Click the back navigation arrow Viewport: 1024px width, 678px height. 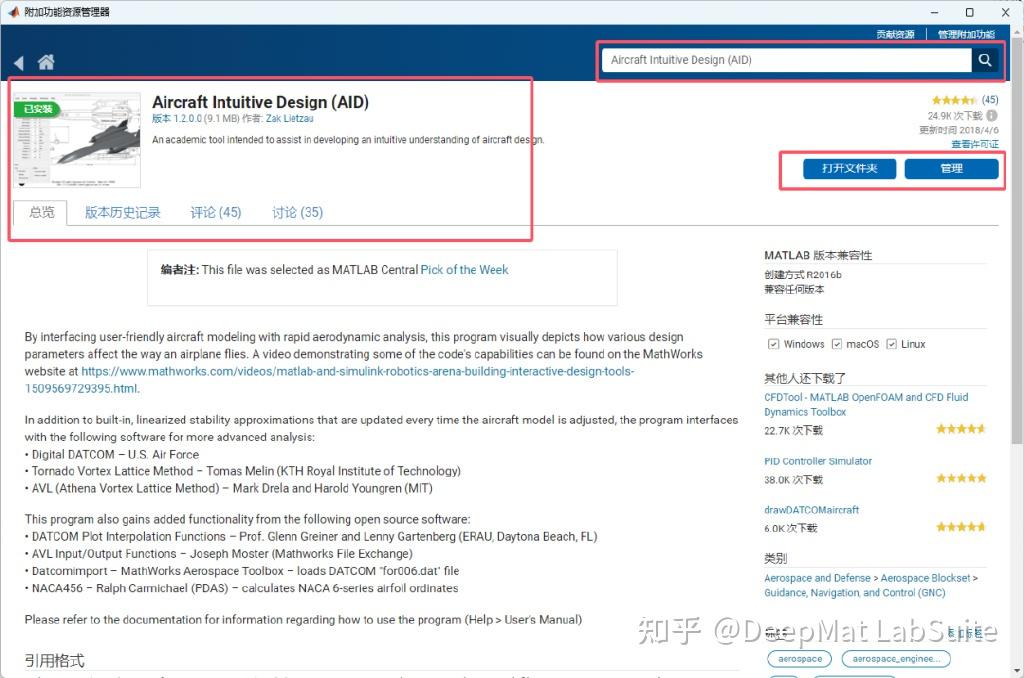pos(20,60)
